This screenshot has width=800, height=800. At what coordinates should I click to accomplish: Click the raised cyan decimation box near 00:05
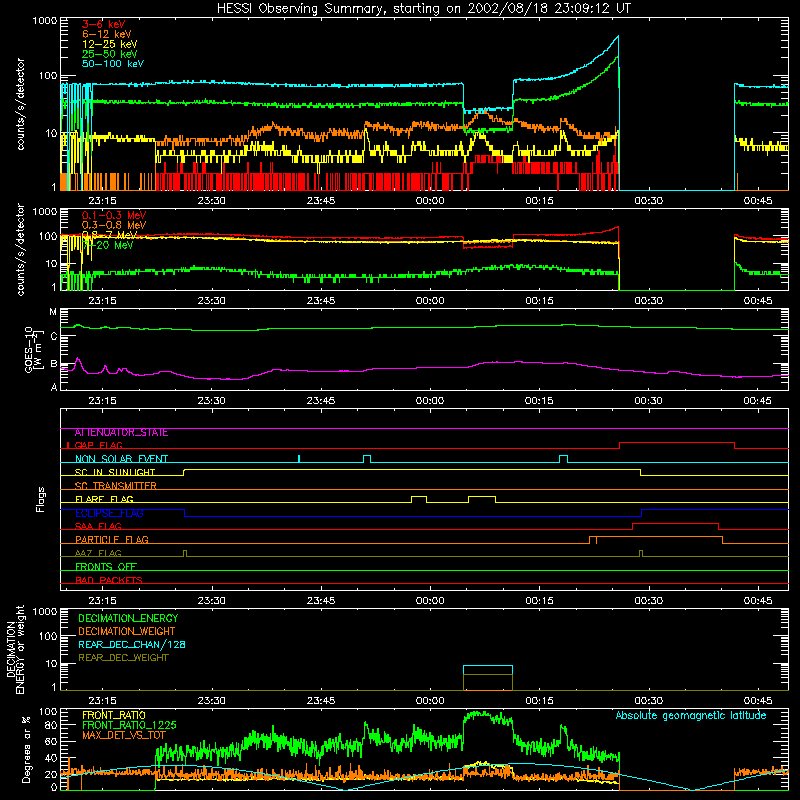488,670
